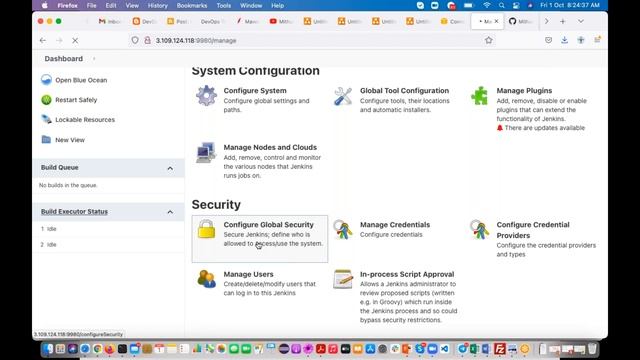Click In-process Script Approval notepad icon
Viewport: 640px width, 360px height.
point(342,279)
